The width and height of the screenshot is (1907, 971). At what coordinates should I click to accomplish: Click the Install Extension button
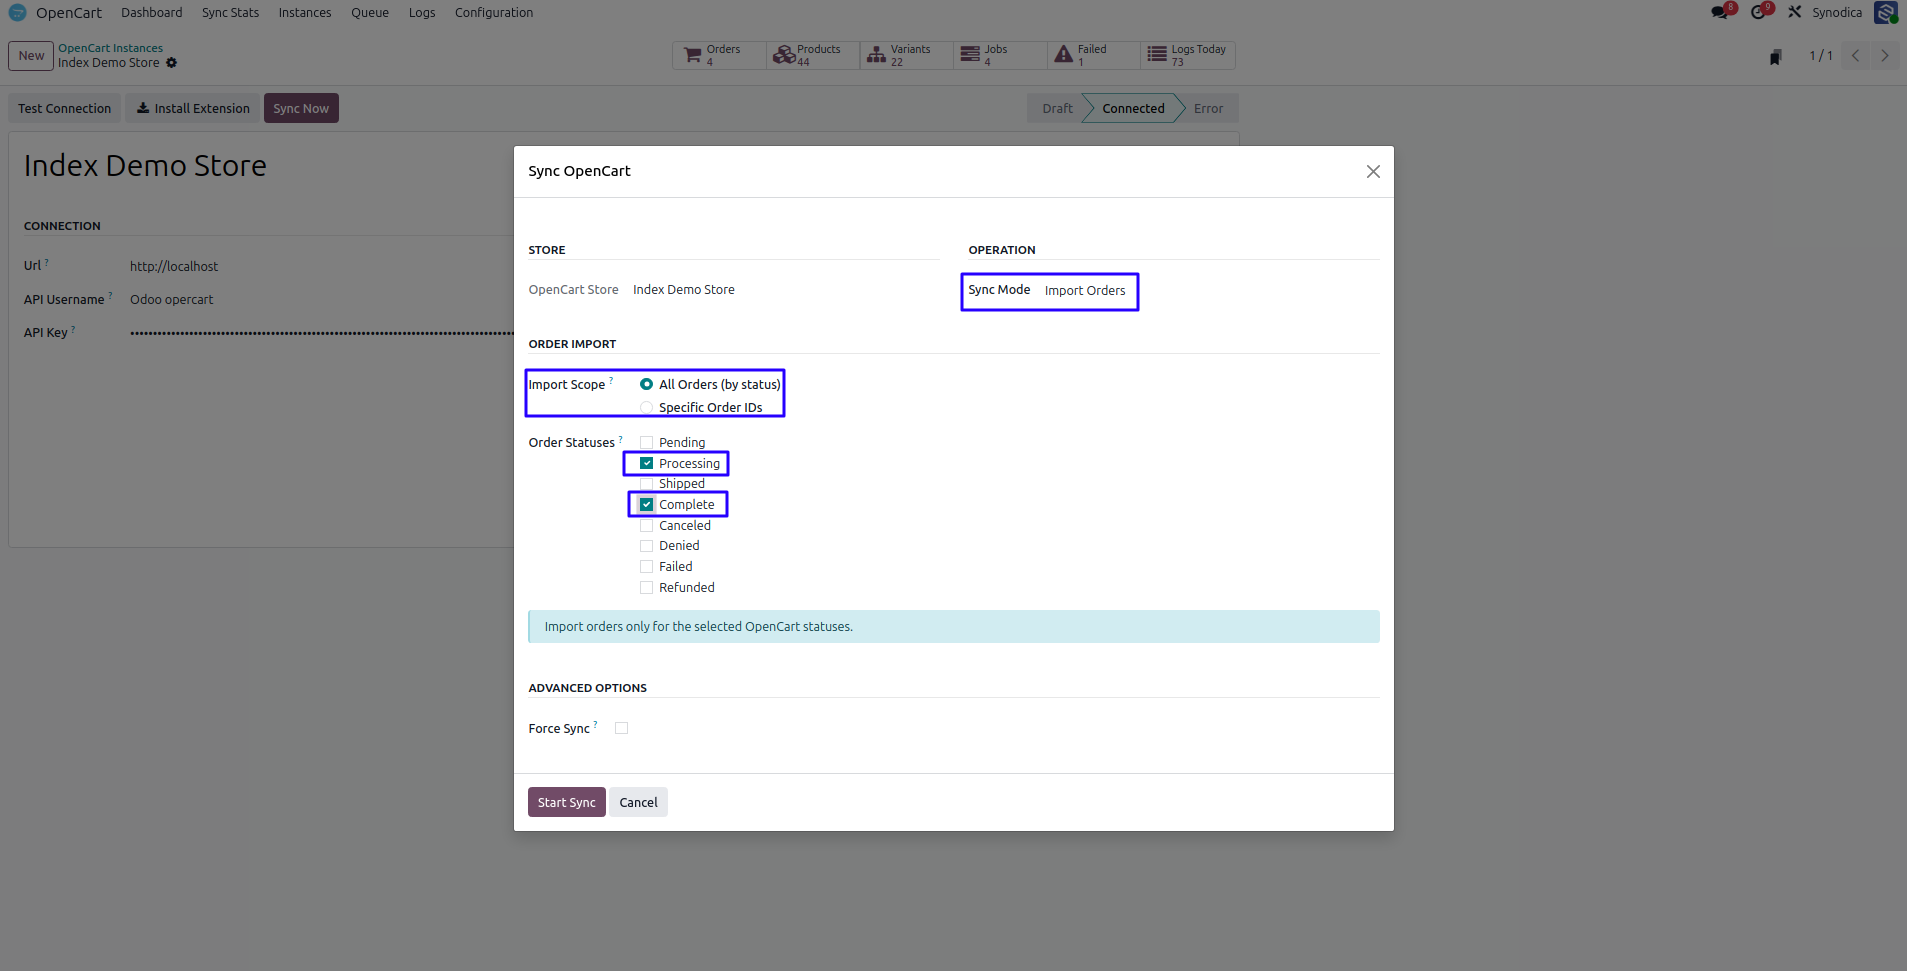point(193,108)
